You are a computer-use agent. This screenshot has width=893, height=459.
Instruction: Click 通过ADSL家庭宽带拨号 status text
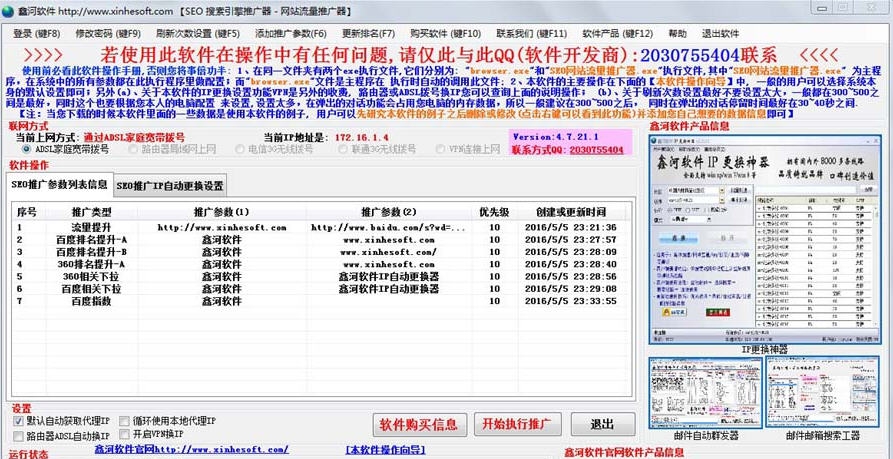point(134,137)
